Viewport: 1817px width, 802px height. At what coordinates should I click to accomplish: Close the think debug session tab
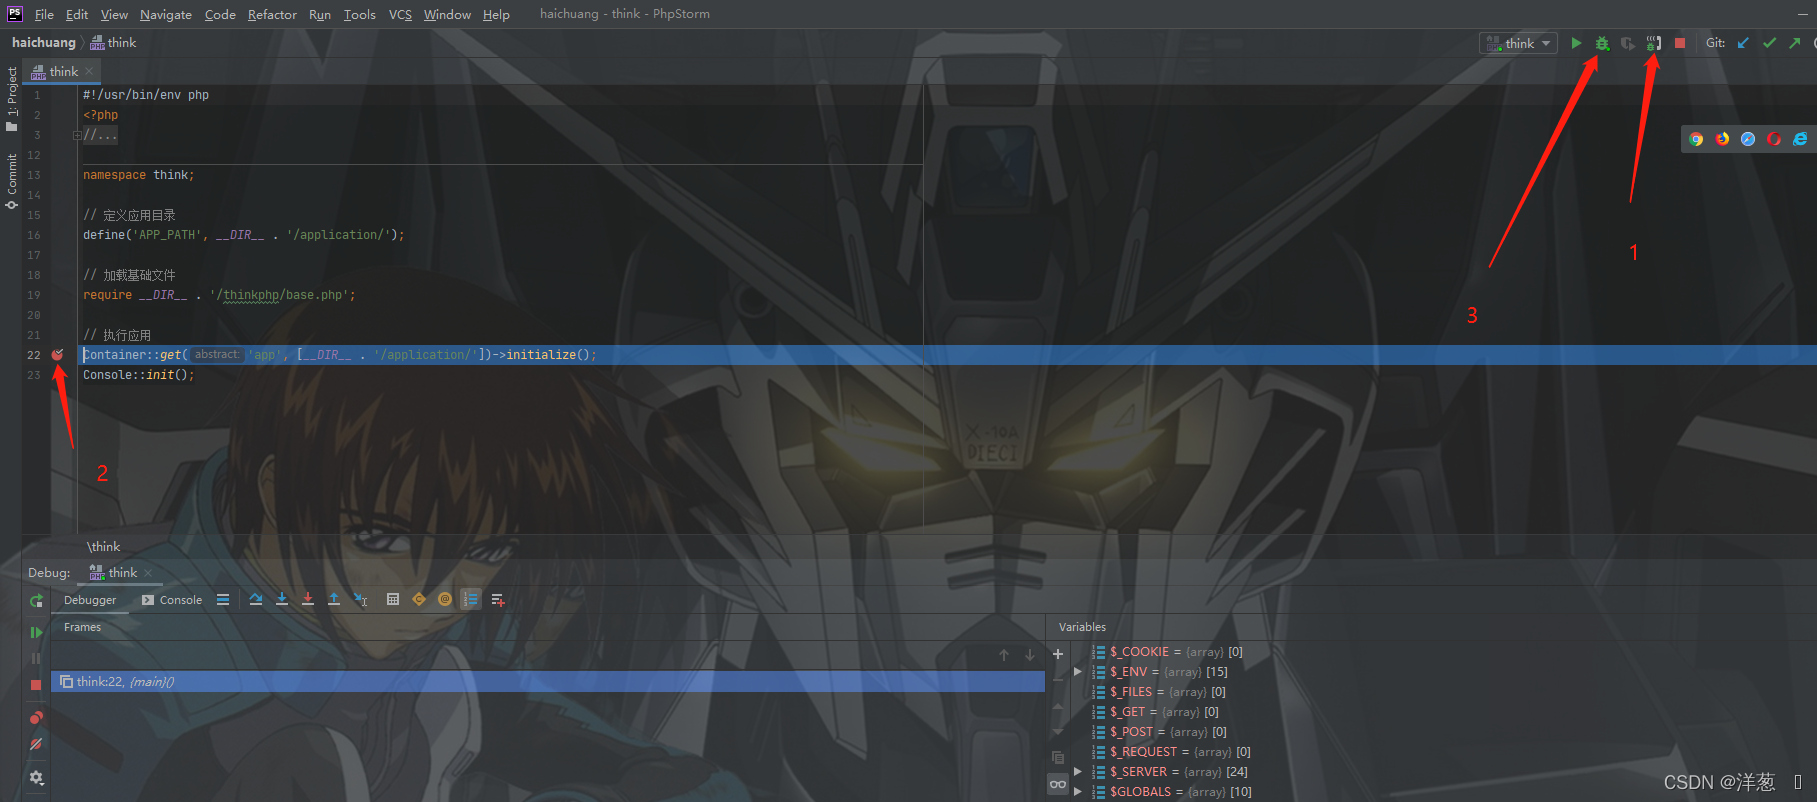[148, 573]
